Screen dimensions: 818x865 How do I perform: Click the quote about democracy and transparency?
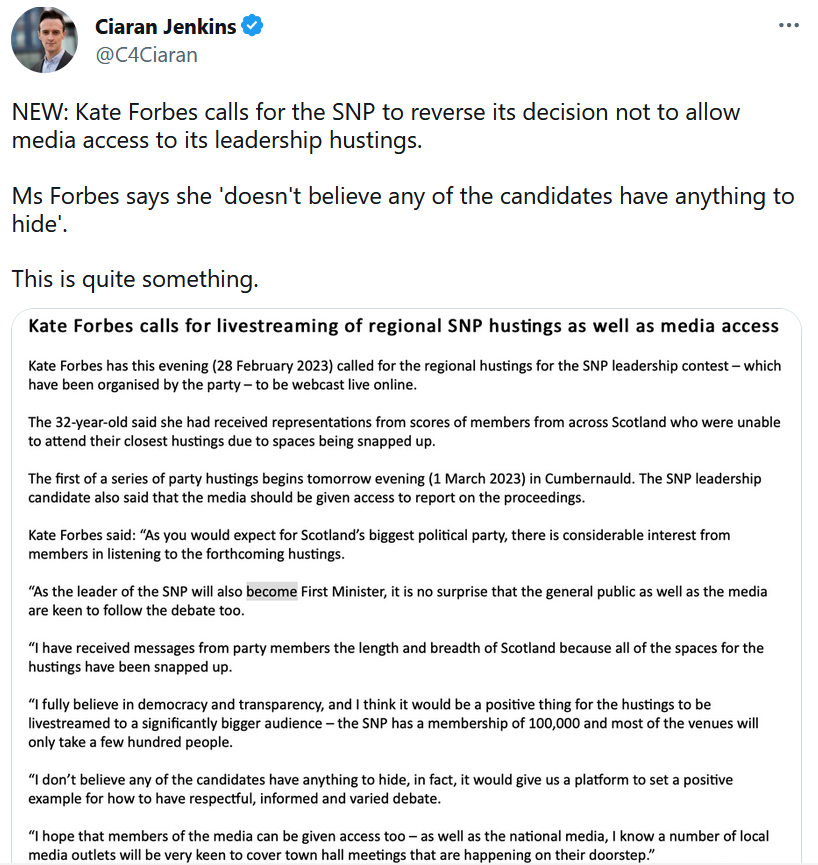393,723
